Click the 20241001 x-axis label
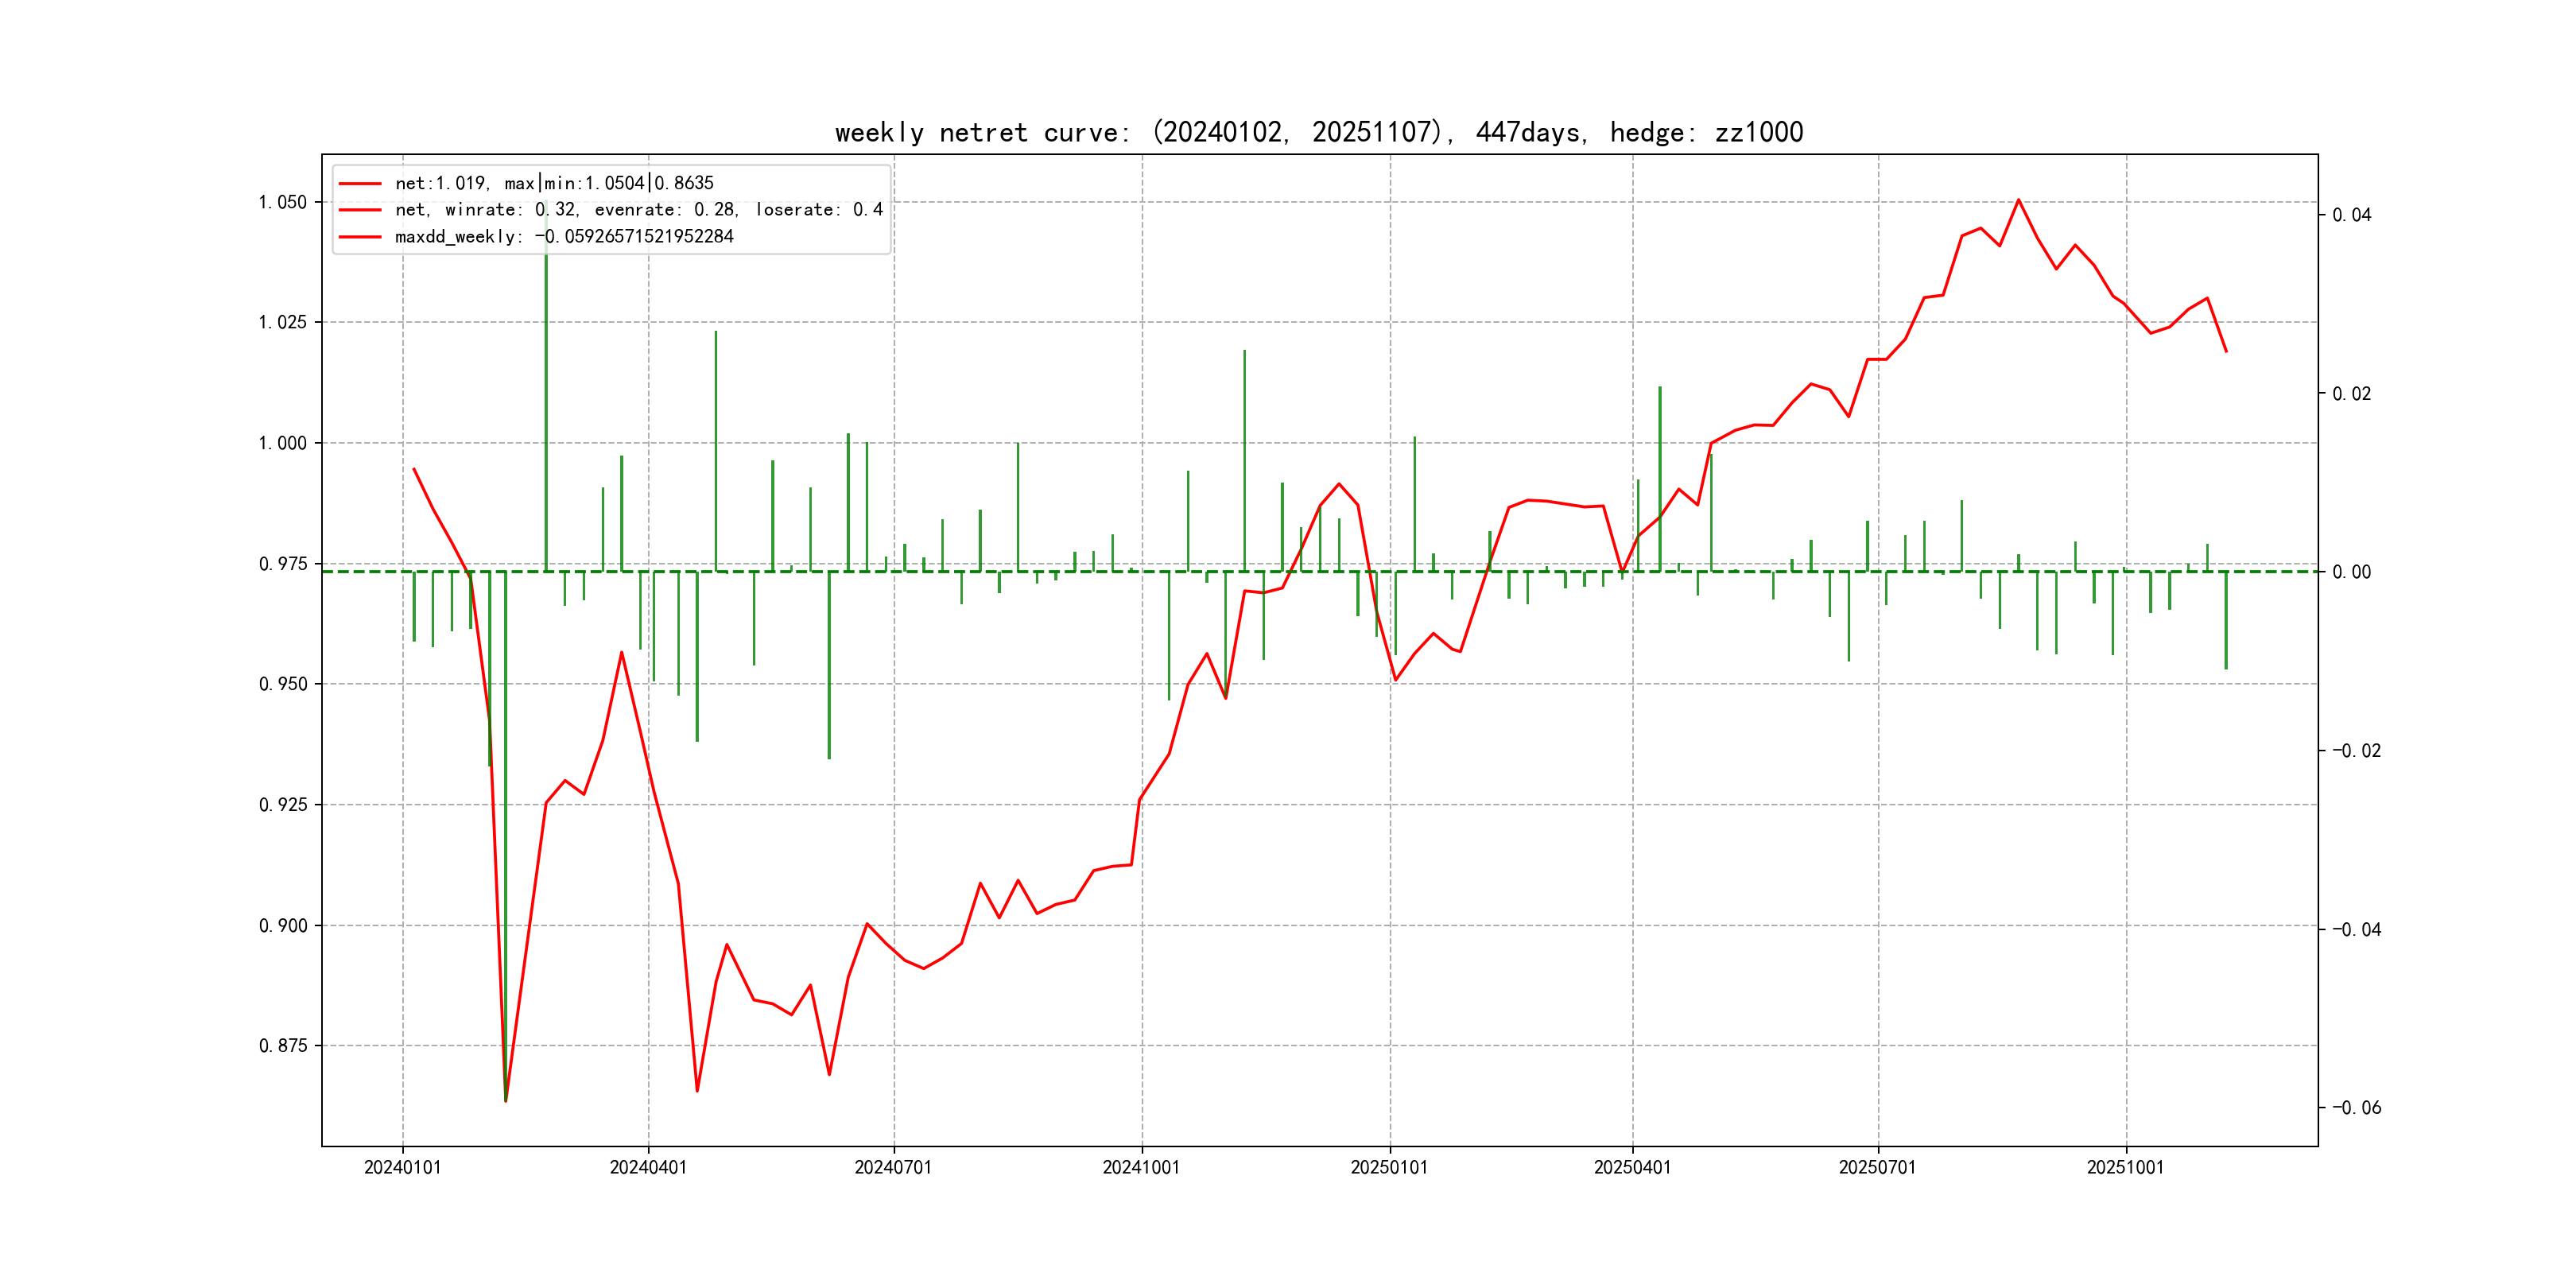2576x1288 pixels. (1141, 1167)
